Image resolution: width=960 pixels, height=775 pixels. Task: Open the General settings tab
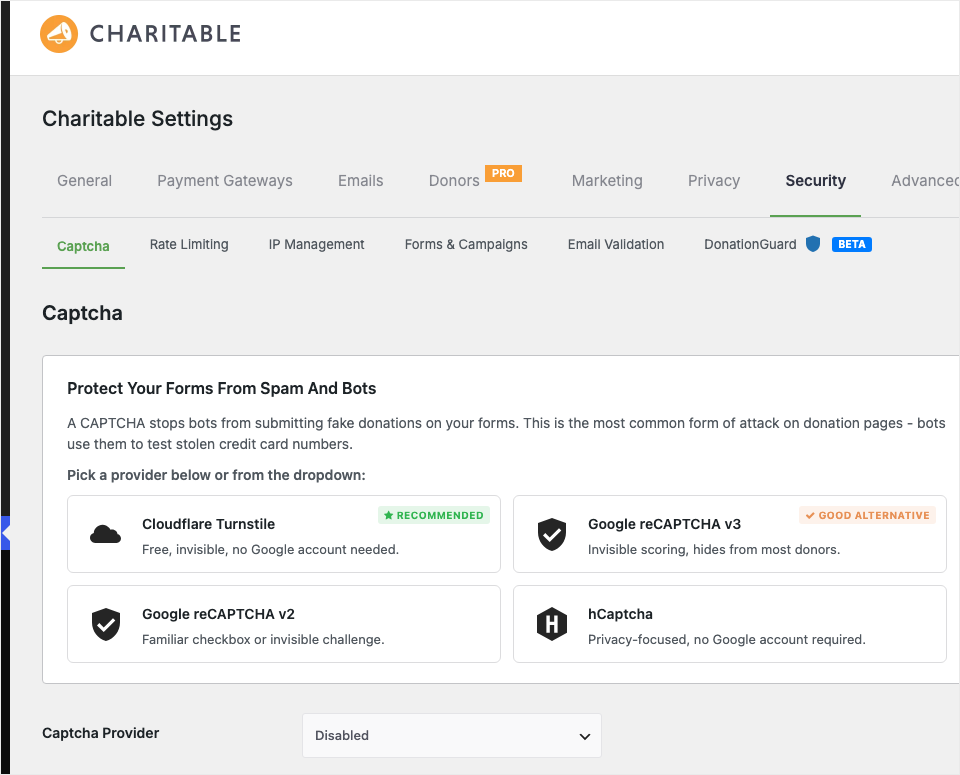(x=84, y=181)
